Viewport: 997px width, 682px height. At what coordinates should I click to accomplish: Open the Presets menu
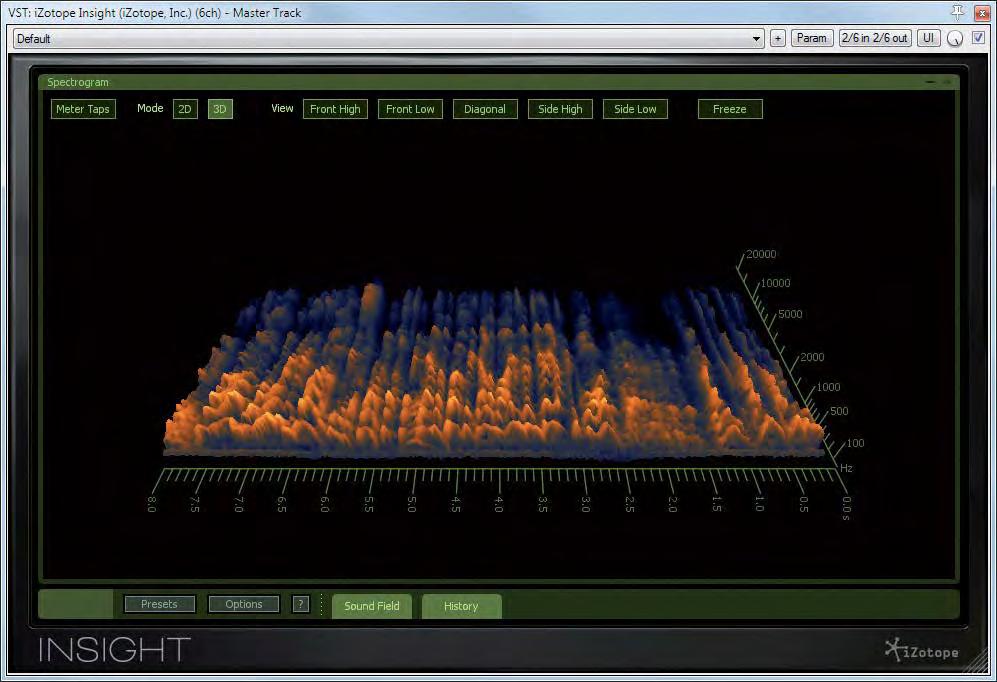pos(160,604)
